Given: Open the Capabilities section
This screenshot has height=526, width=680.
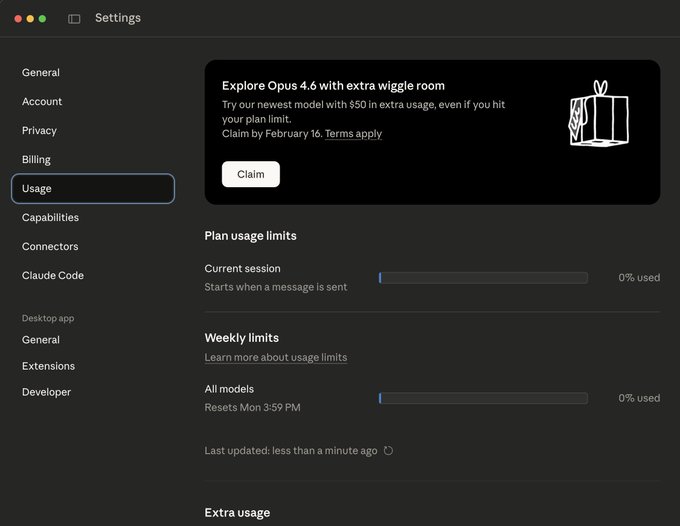Looking at the screenshot, I should [50, 218].
